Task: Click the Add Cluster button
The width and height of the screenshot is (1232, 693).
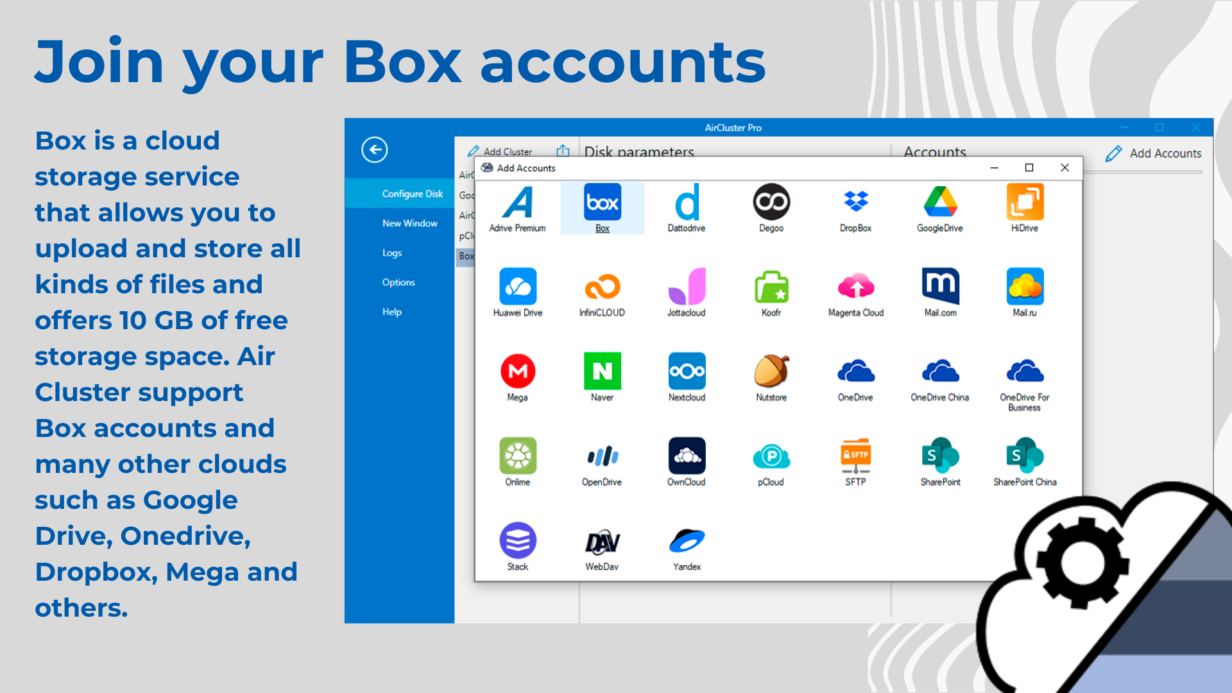Action: pyautogui.click(x=500, y=152)
